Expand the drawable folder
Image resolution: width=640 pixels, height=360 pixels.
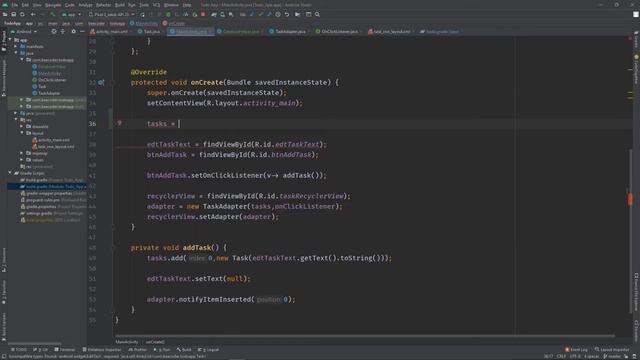tap(22, 127)
